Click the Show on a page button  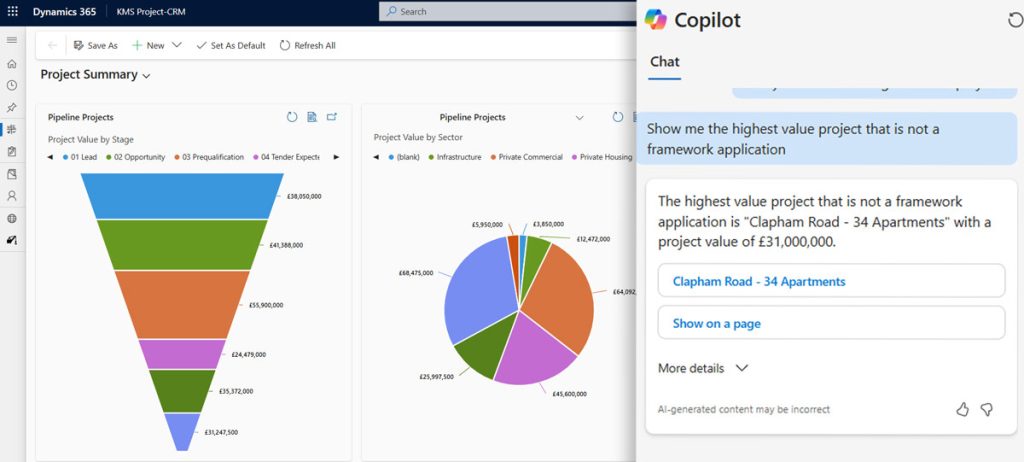[716, 323]
